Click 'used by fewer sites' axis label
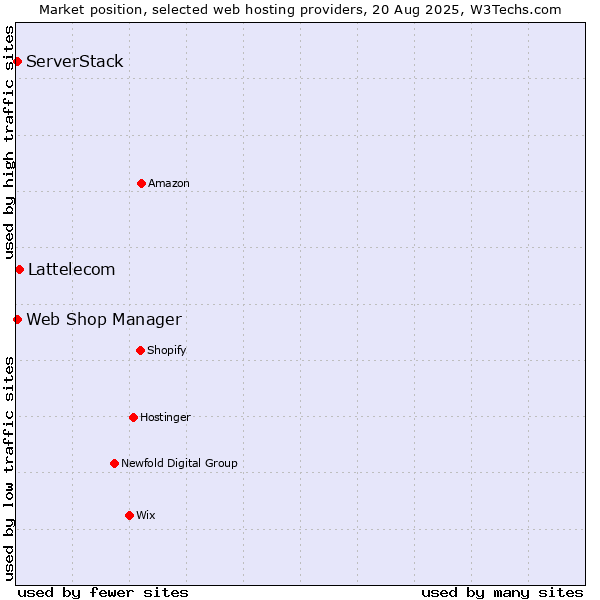The width and height of the screenshot is (600, 600). (103, 593)
